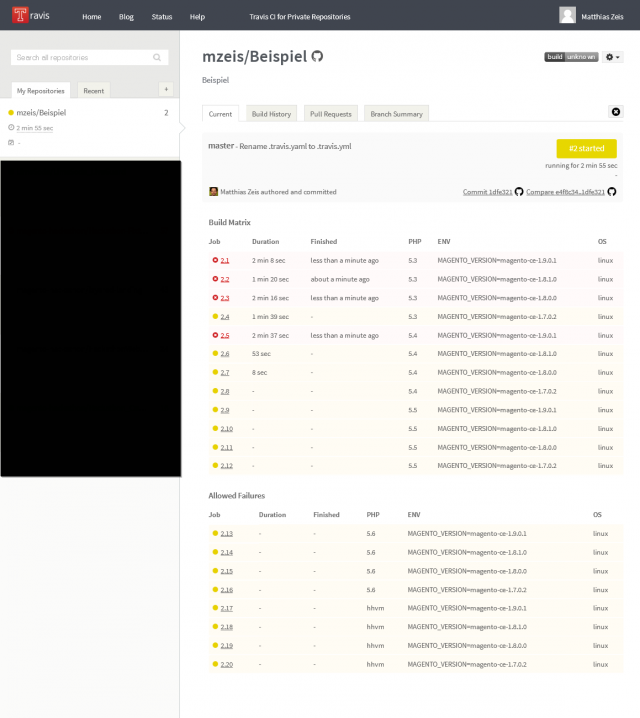Click the search magnifier icon
Viewport: 640px width, 718px height.
pyautogui.click(x=157, y=58)
